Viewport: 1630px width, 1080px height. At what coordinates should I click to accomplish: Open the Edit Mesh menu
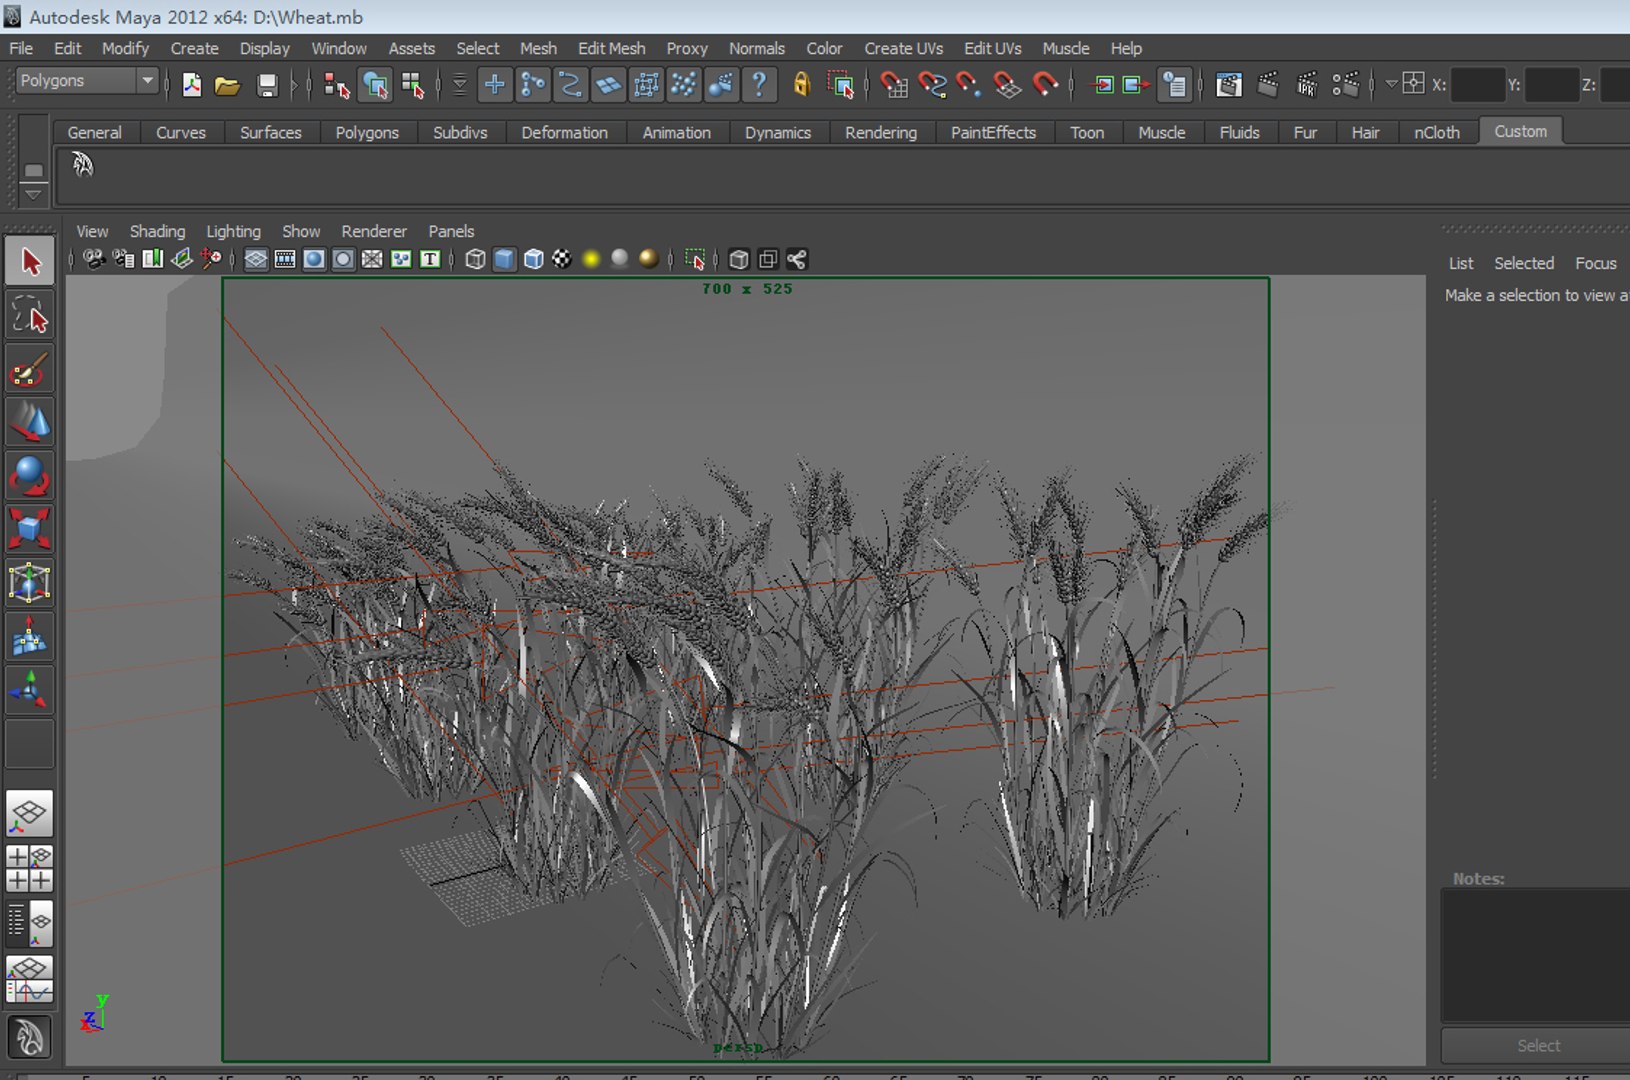coord(611,48)
